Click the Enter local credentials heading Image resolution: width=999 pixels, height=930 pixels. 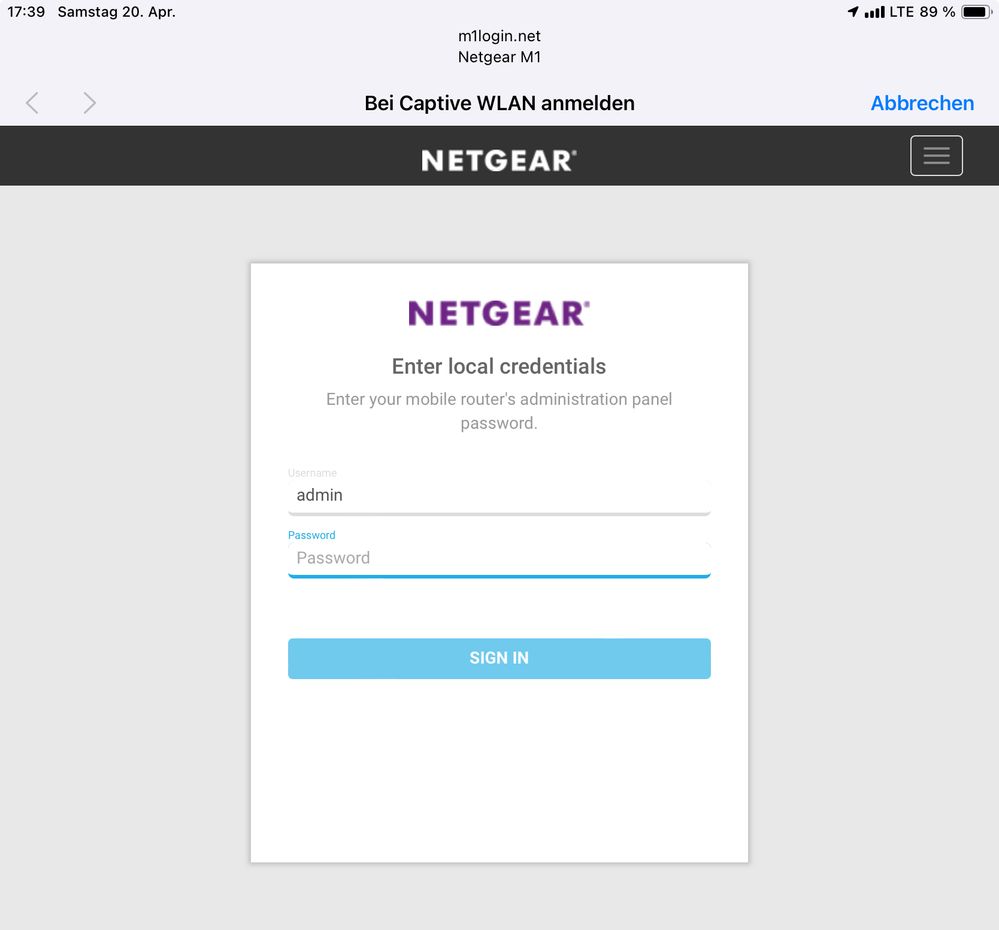click(x=499, y=366)
